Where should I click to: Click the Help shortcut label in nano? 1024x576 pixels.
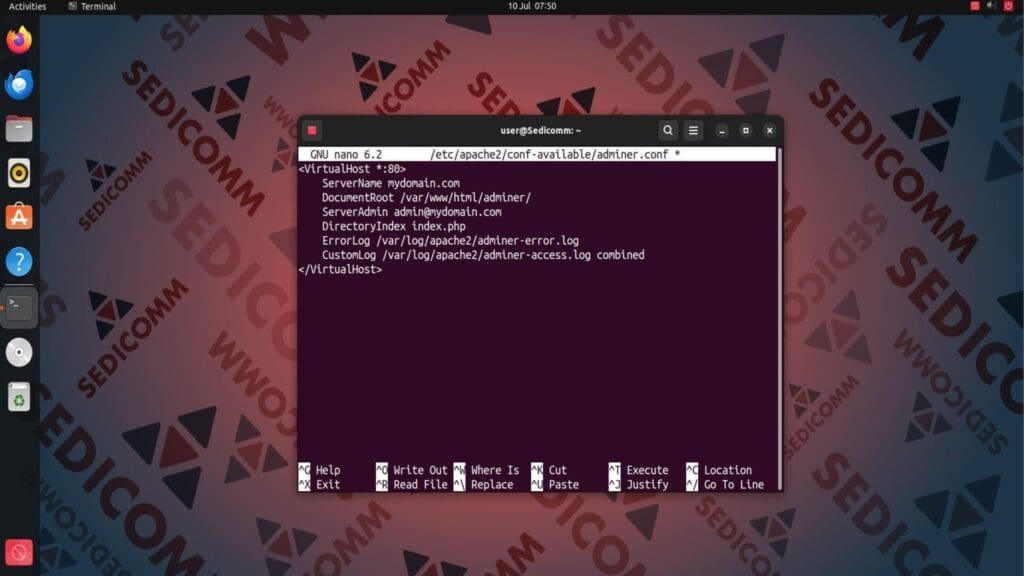tap(328, 470)
